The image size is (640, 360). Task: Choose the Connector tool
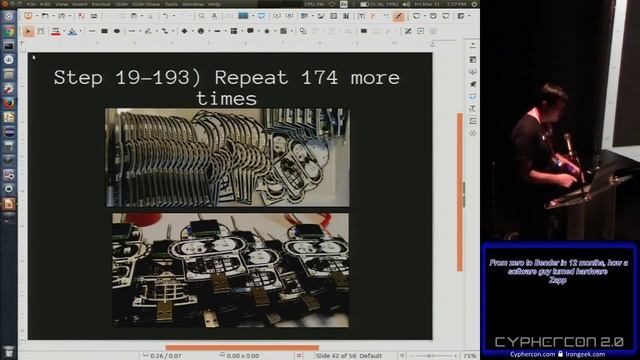coord(164,31)
